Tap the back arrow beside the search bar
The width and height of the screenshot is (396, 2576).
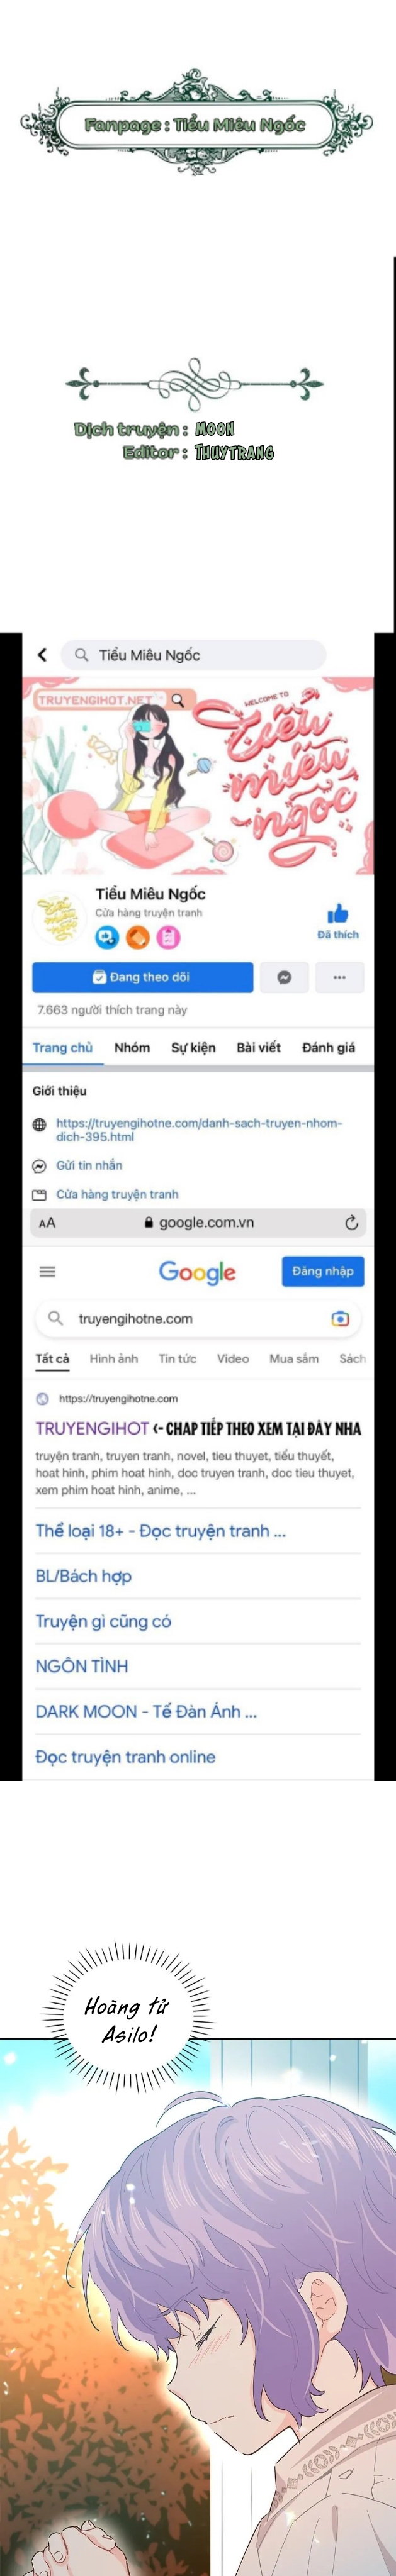click(42, 654)
